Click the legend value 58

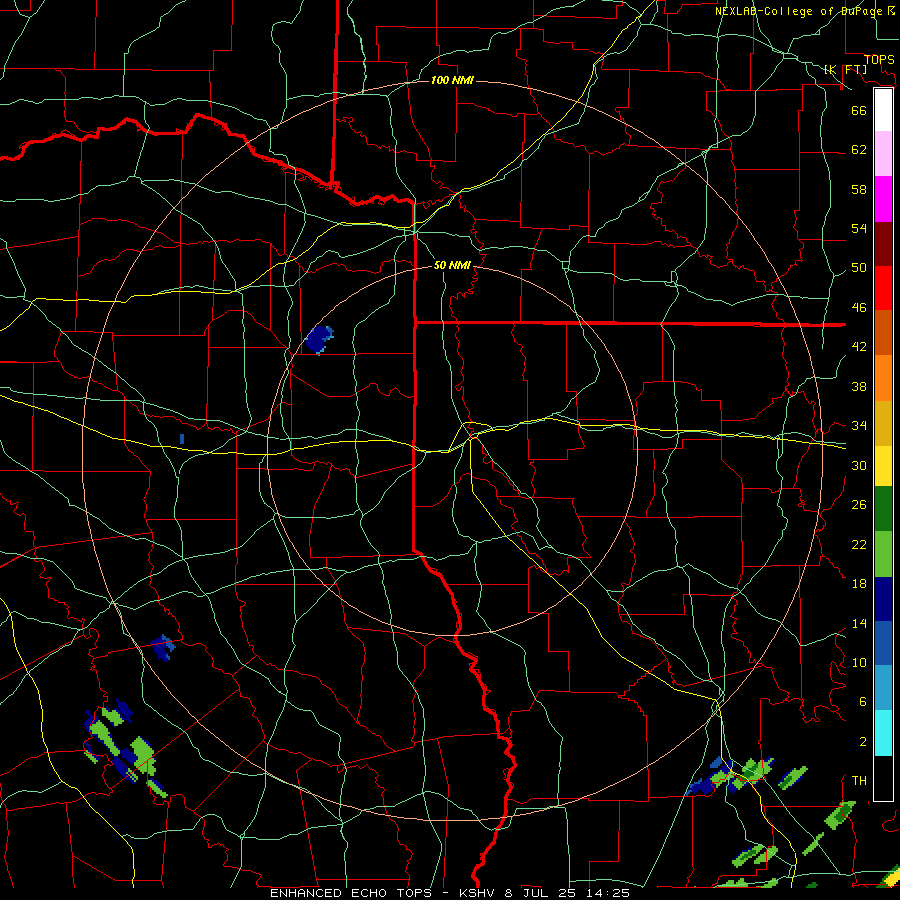pos(859,189)
